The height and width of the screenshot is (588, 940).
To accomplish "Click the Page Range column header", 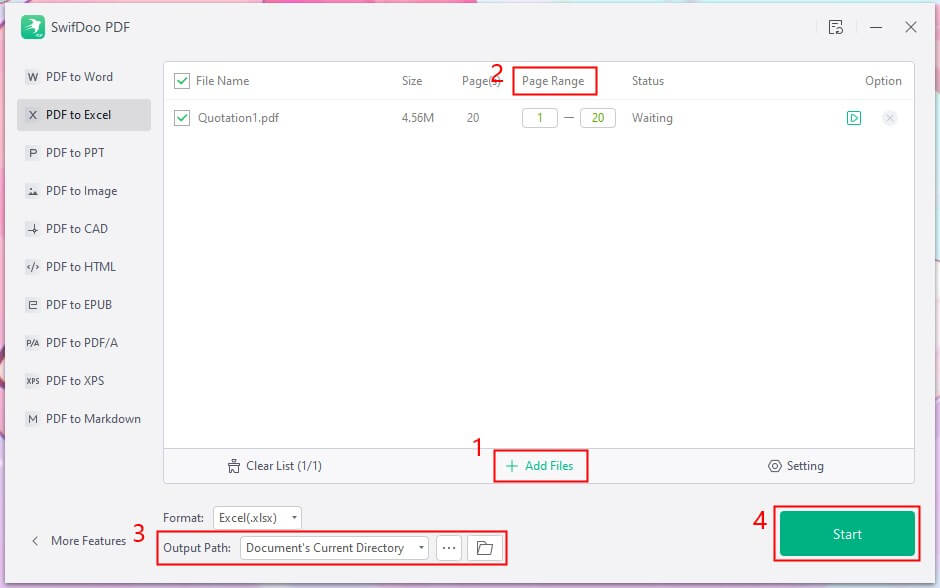I will click(x=553, y=81).
